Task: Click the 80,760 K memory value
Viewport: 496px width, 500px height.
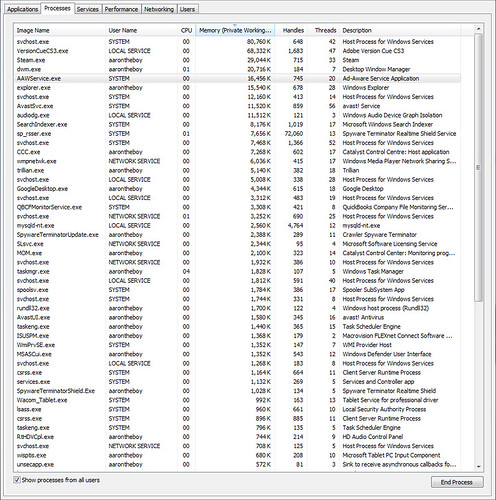Action: click(259, 42)
